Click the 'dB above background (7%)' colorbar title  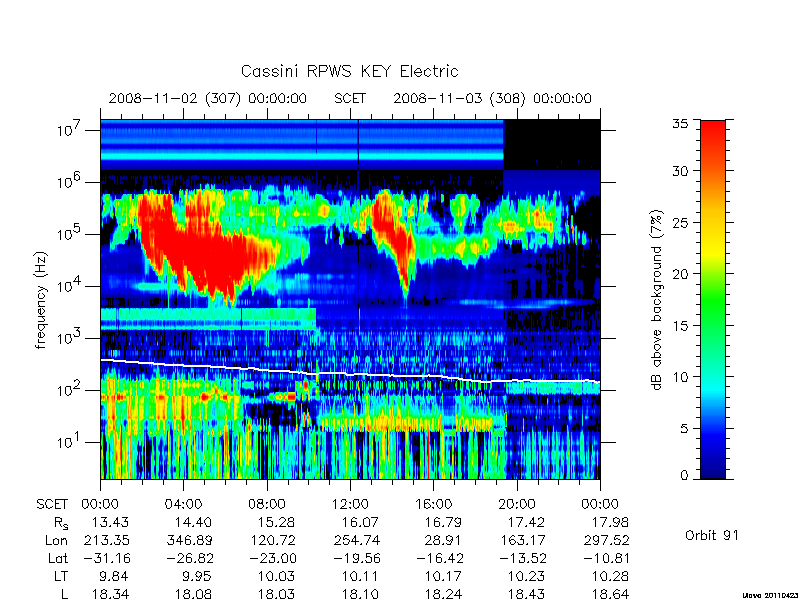pos(658,300)
